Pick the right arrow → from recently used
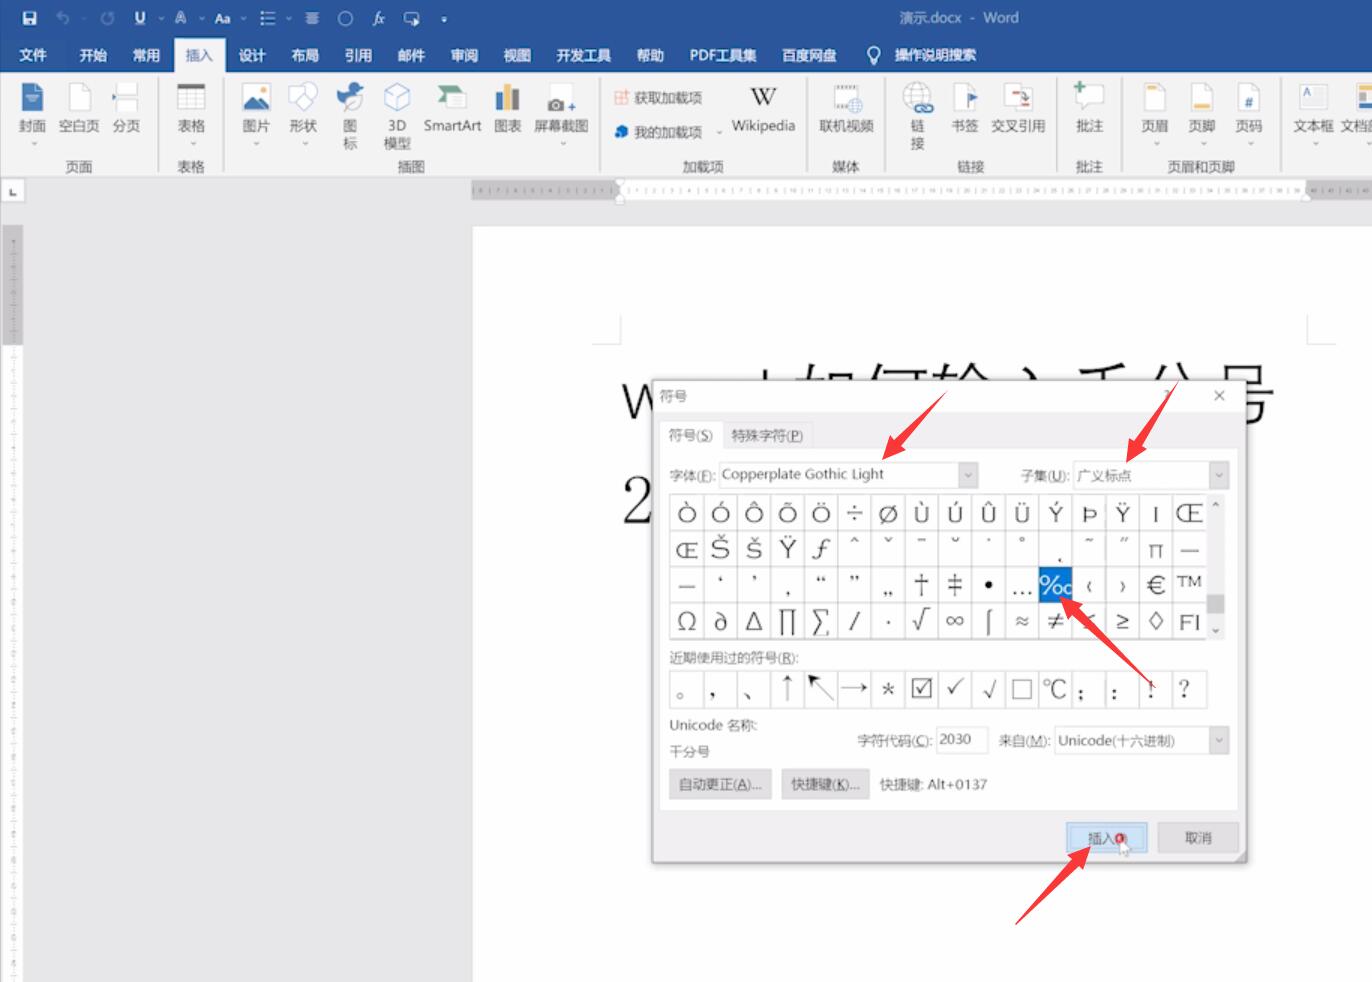The width and height of the screenshot is (1372, 982). pos(854,689)
